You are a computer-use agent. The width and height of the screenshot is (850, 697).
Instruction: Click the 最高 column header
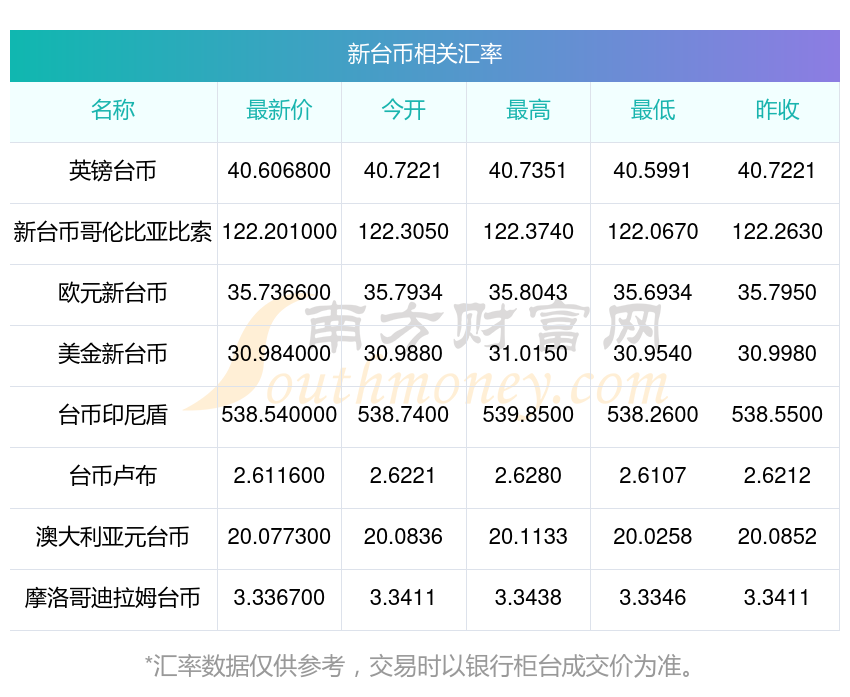[528, 110]
